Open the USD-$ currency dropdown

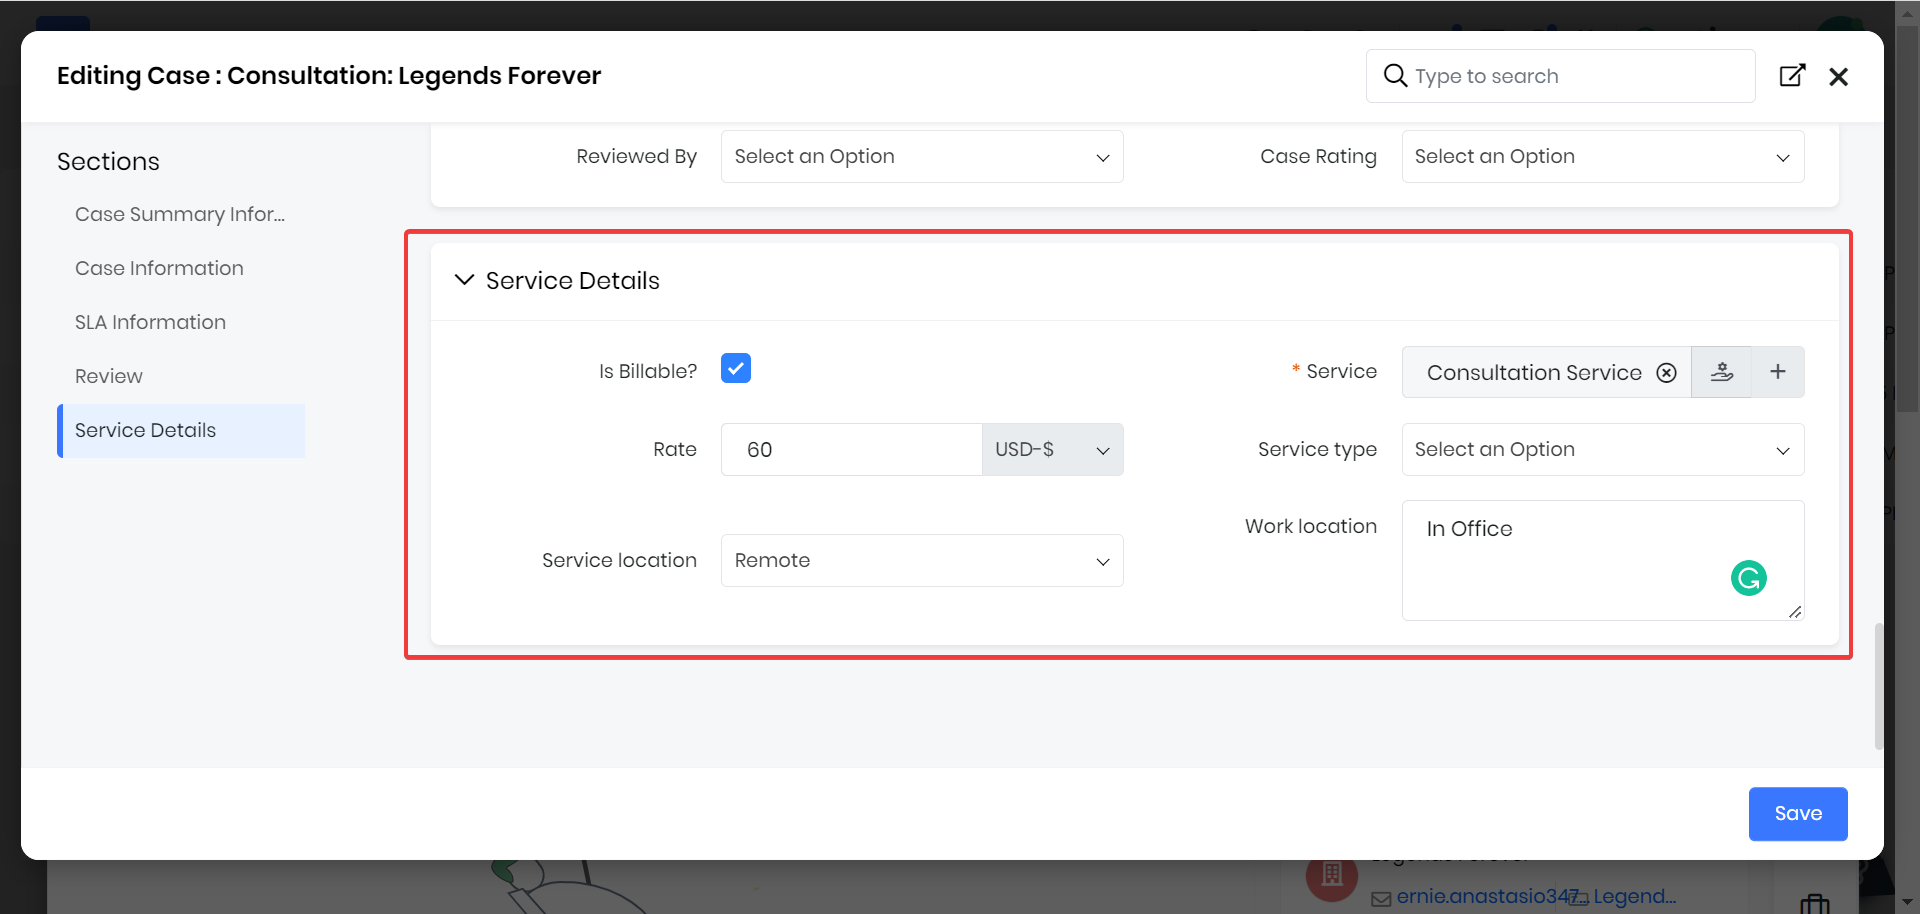[1052, 450]
